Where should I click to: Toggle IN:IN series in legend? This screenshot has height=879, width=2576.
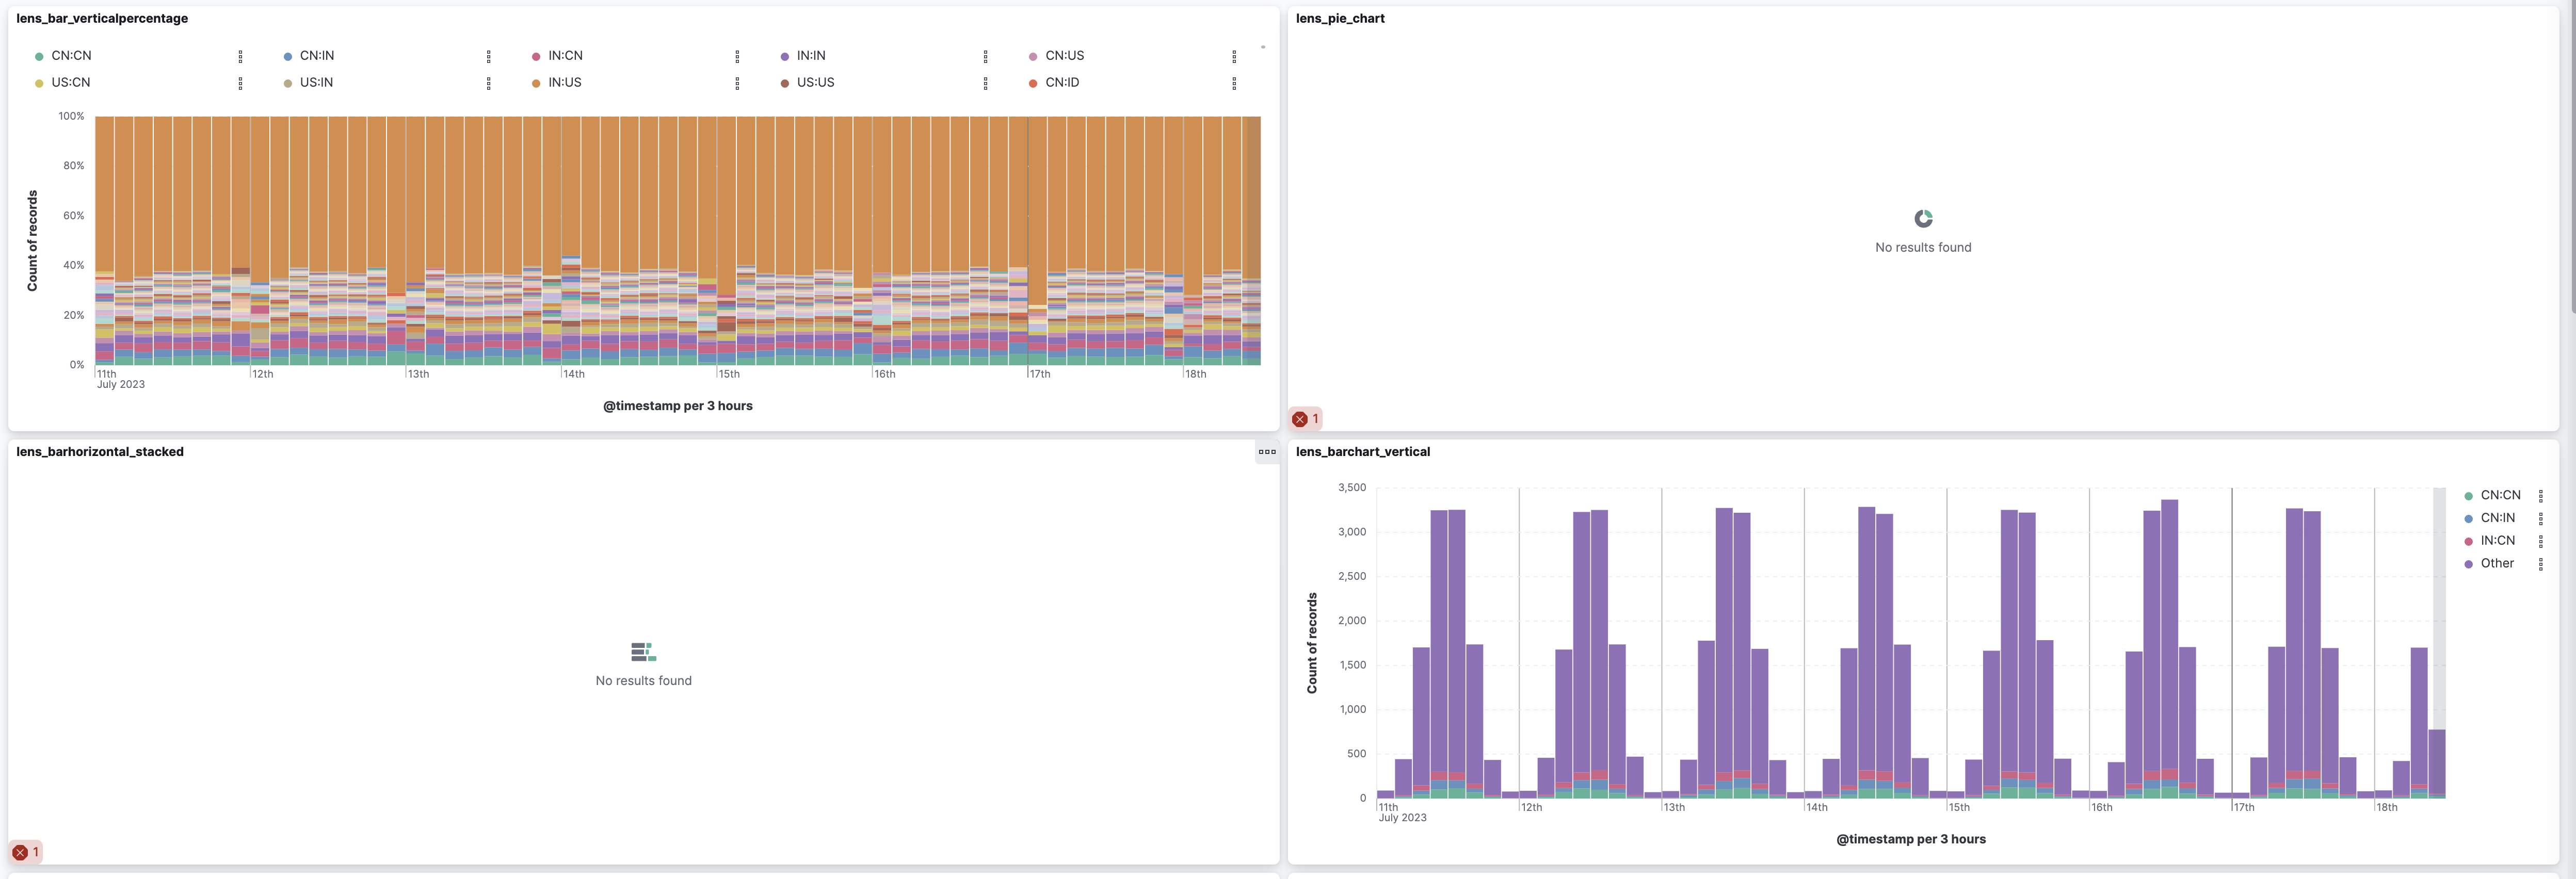pos(811,56)
